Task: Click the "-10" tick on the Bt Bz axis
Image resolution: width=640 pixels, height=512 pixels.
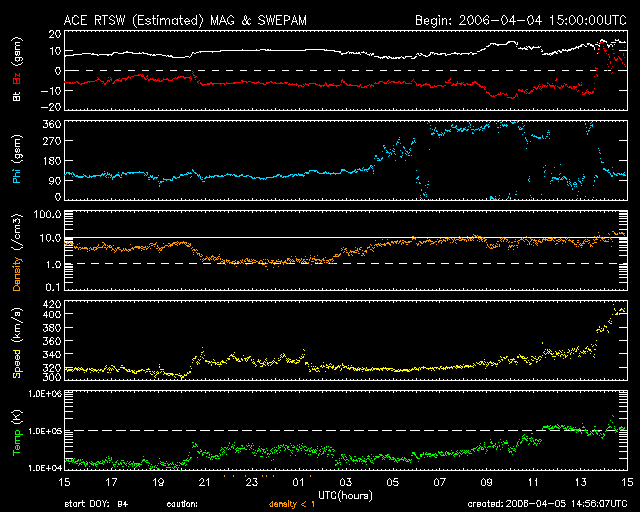Action: tap(51, 90)
